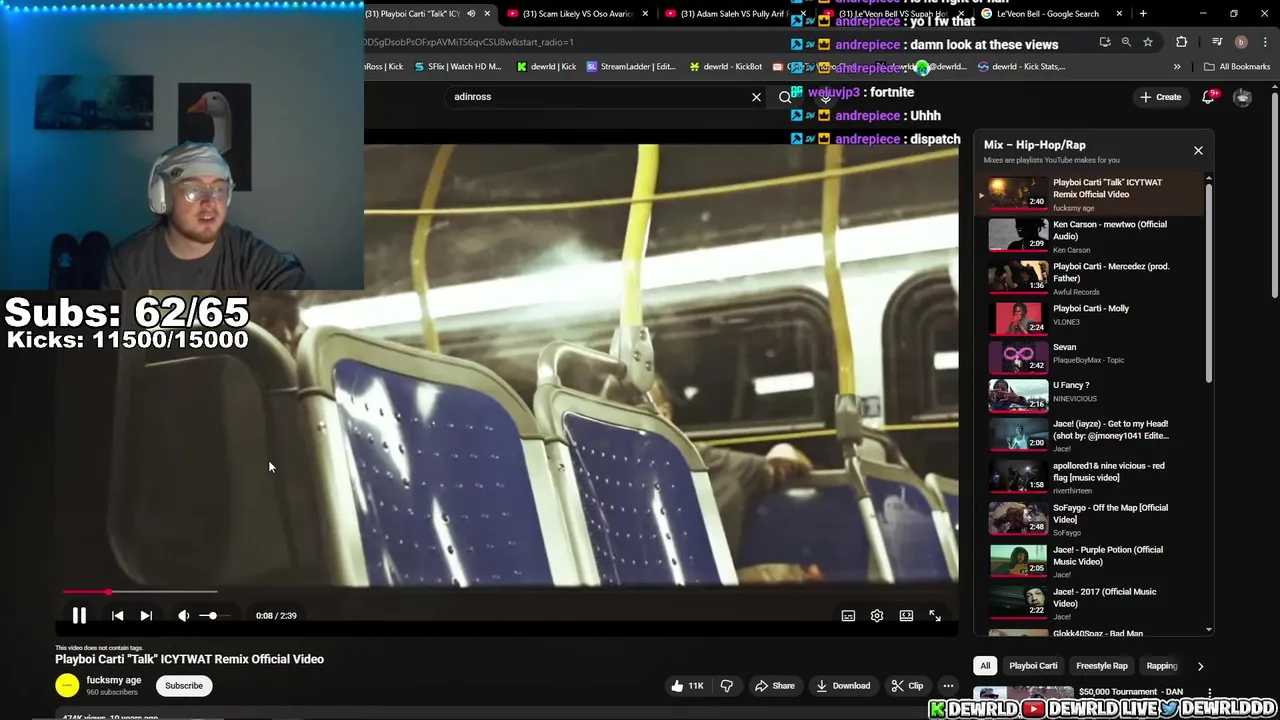Image resolution: width=1280 pixels, height=720 pixels.
Task: Select the Rapping filter chip
Action: (x=1161, y=666)
